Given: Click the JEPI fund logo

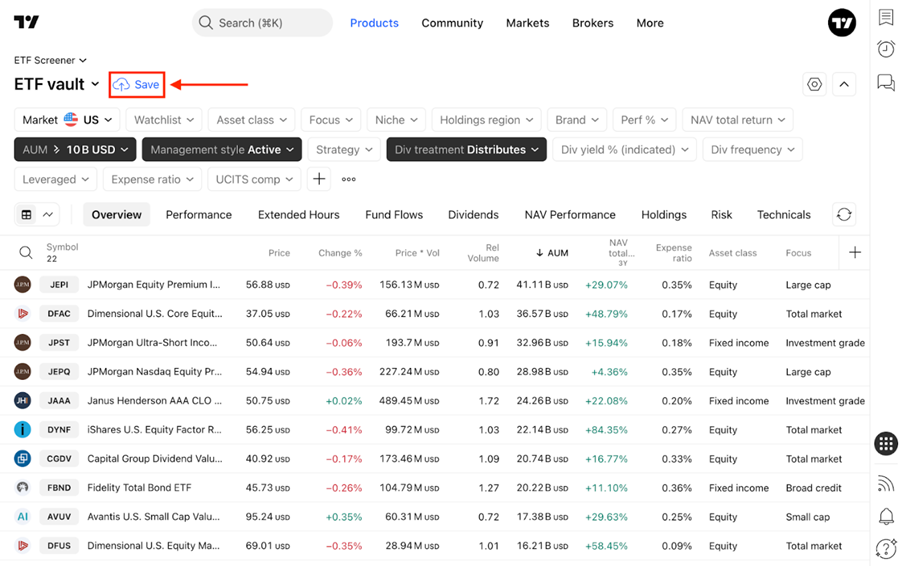Looking at the screenshot, I should 22,284.
